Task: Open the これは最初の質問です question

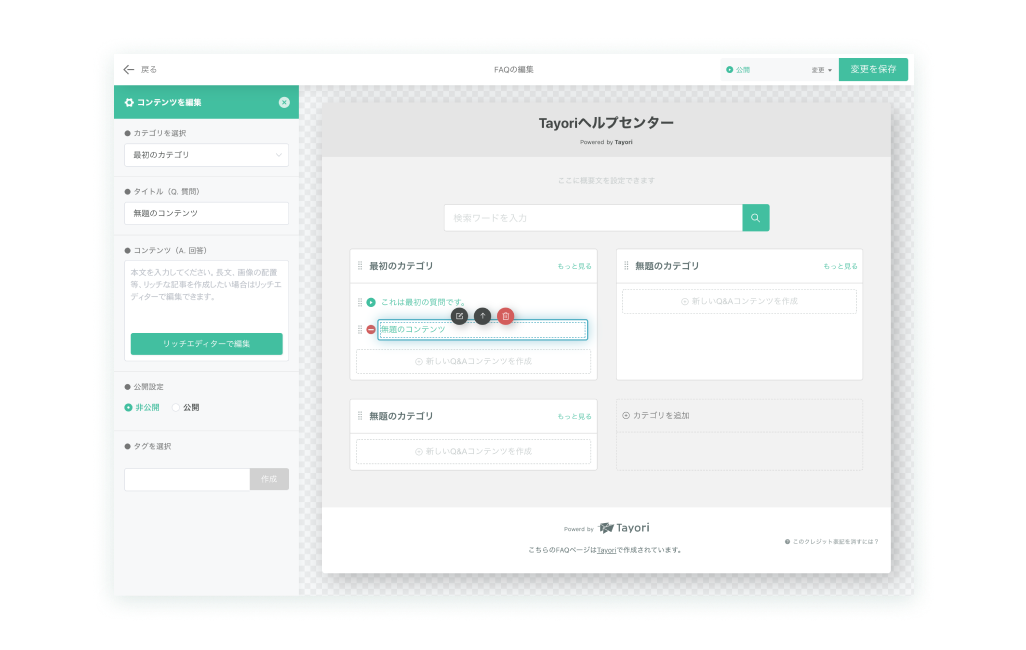Action: click(423, 302)
